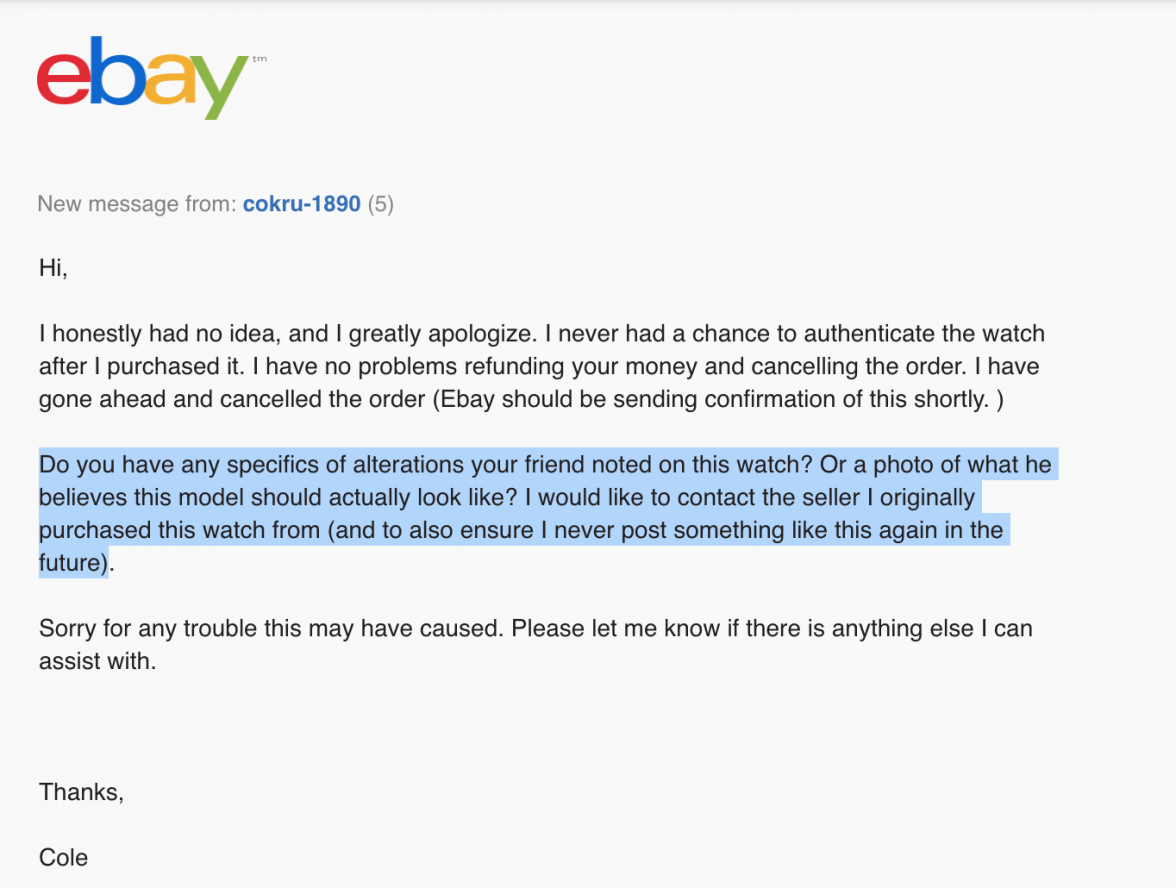Click the "New message from:" label
Image resolution: width=1176 pixels, height=888 pixels.
click(x=137, y=204)
